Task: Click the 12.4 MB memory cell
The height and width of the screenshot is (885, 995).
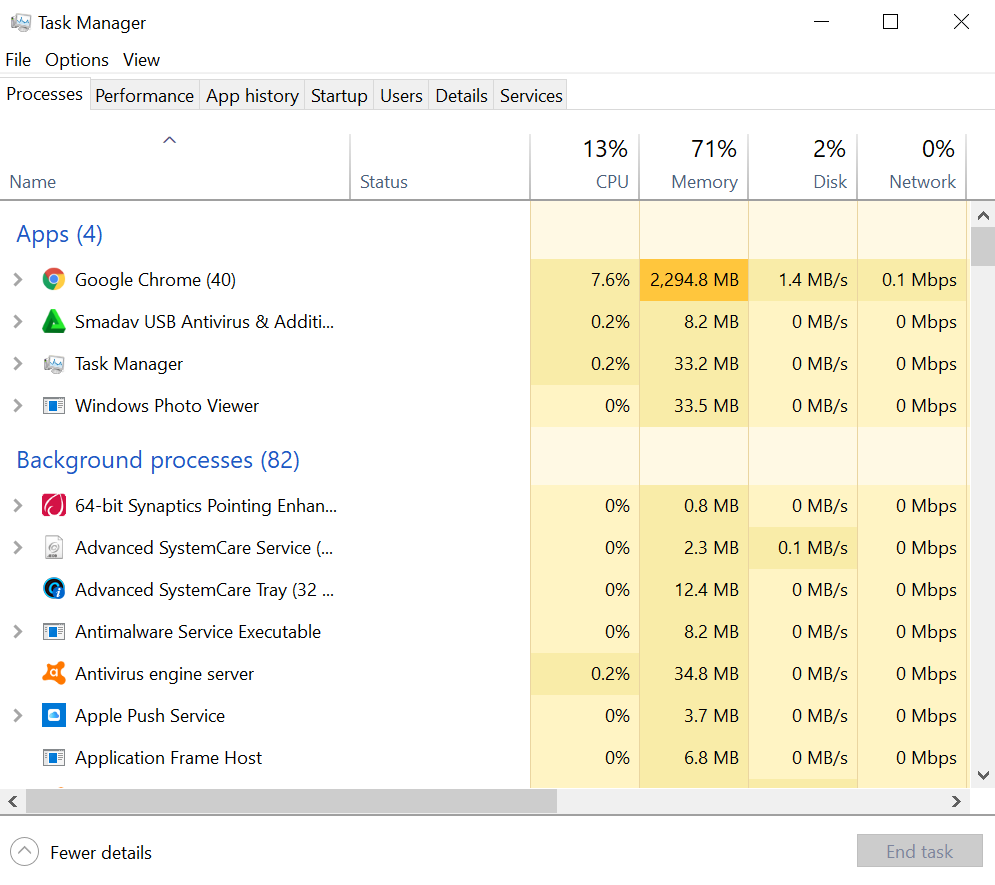Action: [x=694, y=590]
